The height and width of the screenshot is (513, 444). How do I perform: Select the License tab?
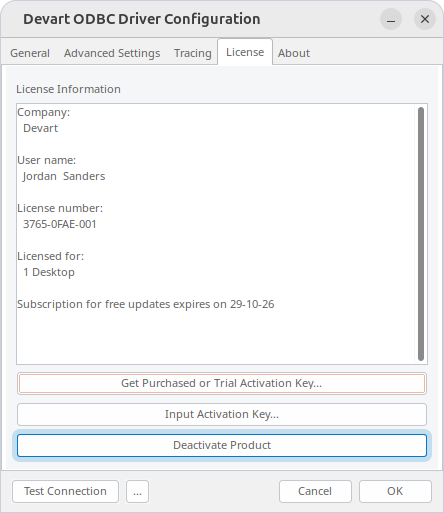(245, 52)
